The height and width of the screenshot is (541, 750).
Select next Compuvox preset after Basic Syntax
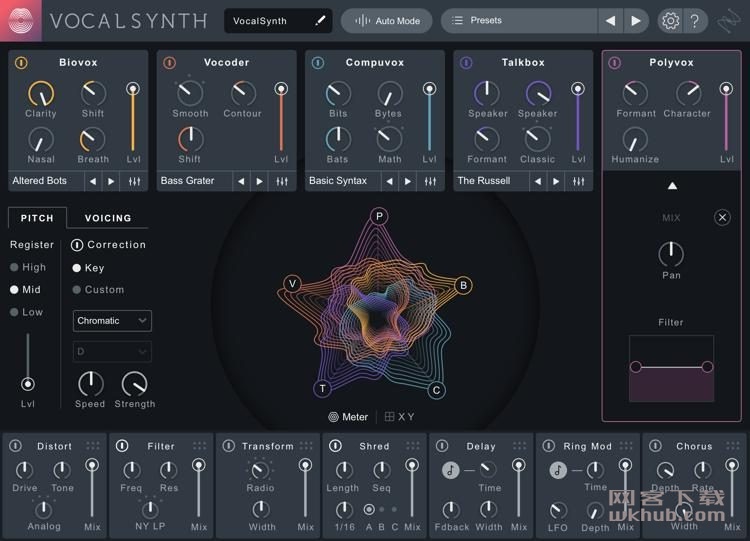coord(408,181)
